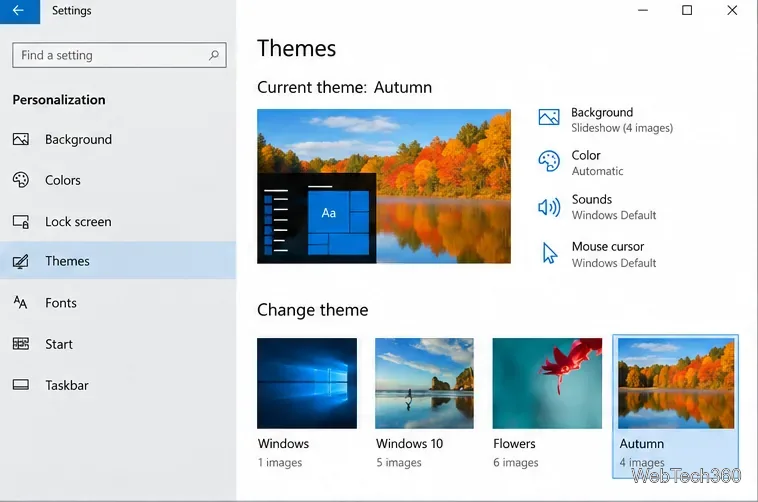Click the Color palette icon beside Automatic
This screenshot has height=502, width=758.
coord(549,161)
